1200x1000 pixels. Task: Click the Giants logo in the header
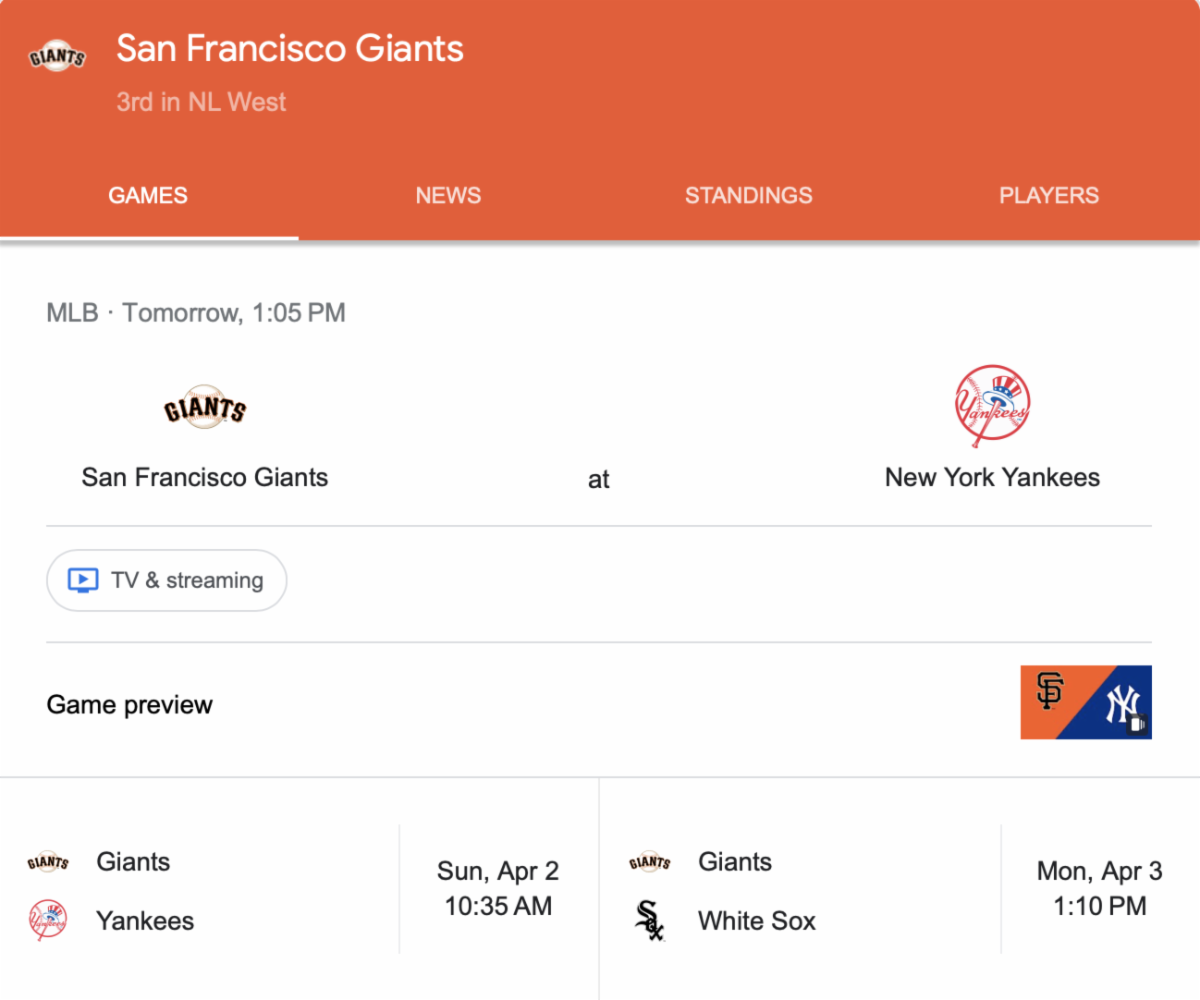tap(56, 56)
